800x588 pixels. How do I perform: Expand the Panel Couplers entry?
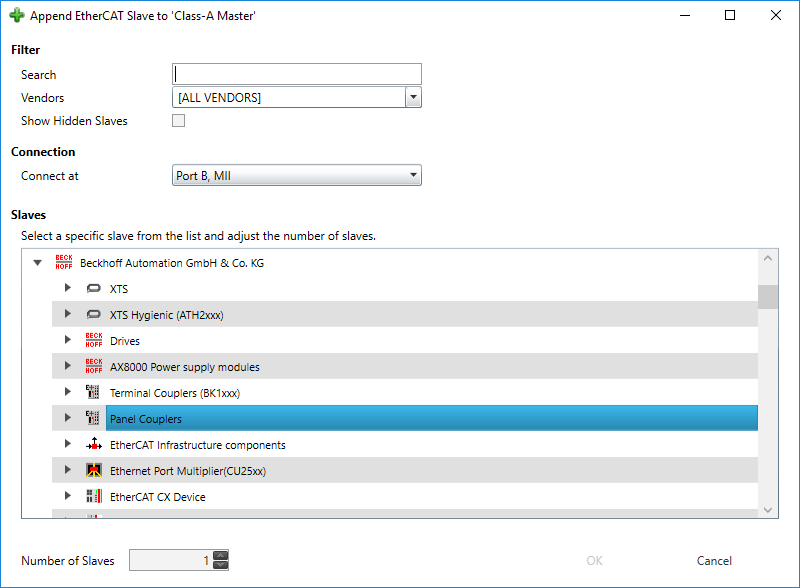click(x=67, y=418)
